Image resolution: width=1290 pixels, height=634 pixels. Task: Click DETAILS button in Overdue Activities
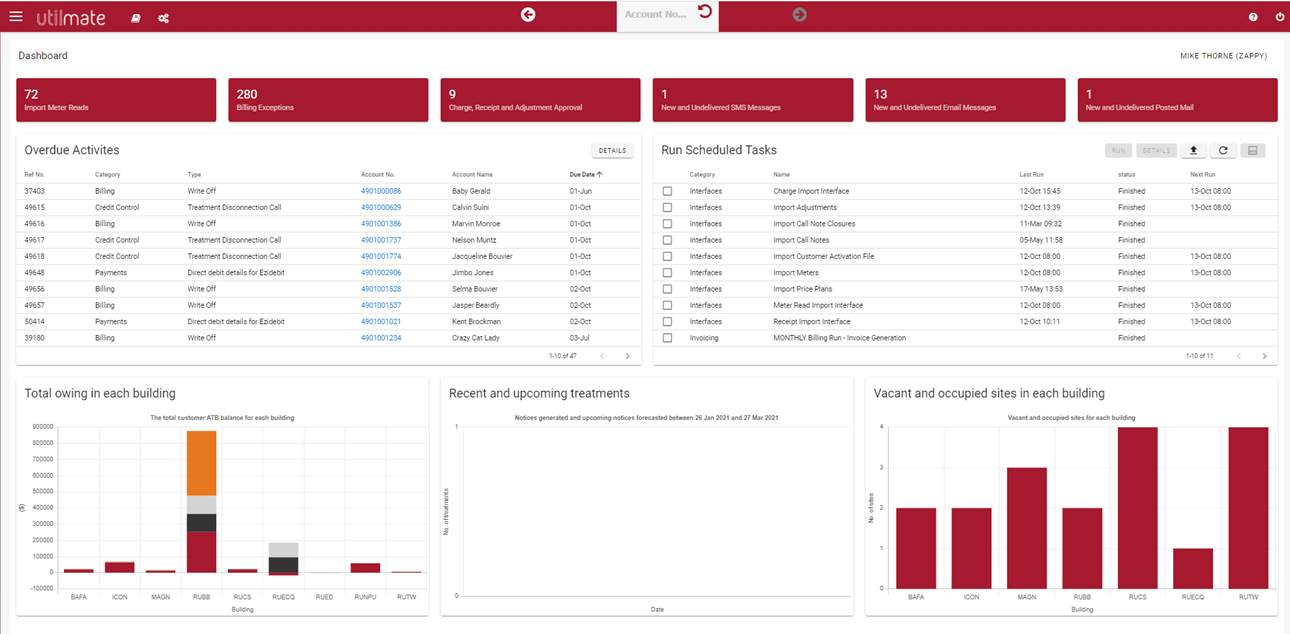click(612, 150)
